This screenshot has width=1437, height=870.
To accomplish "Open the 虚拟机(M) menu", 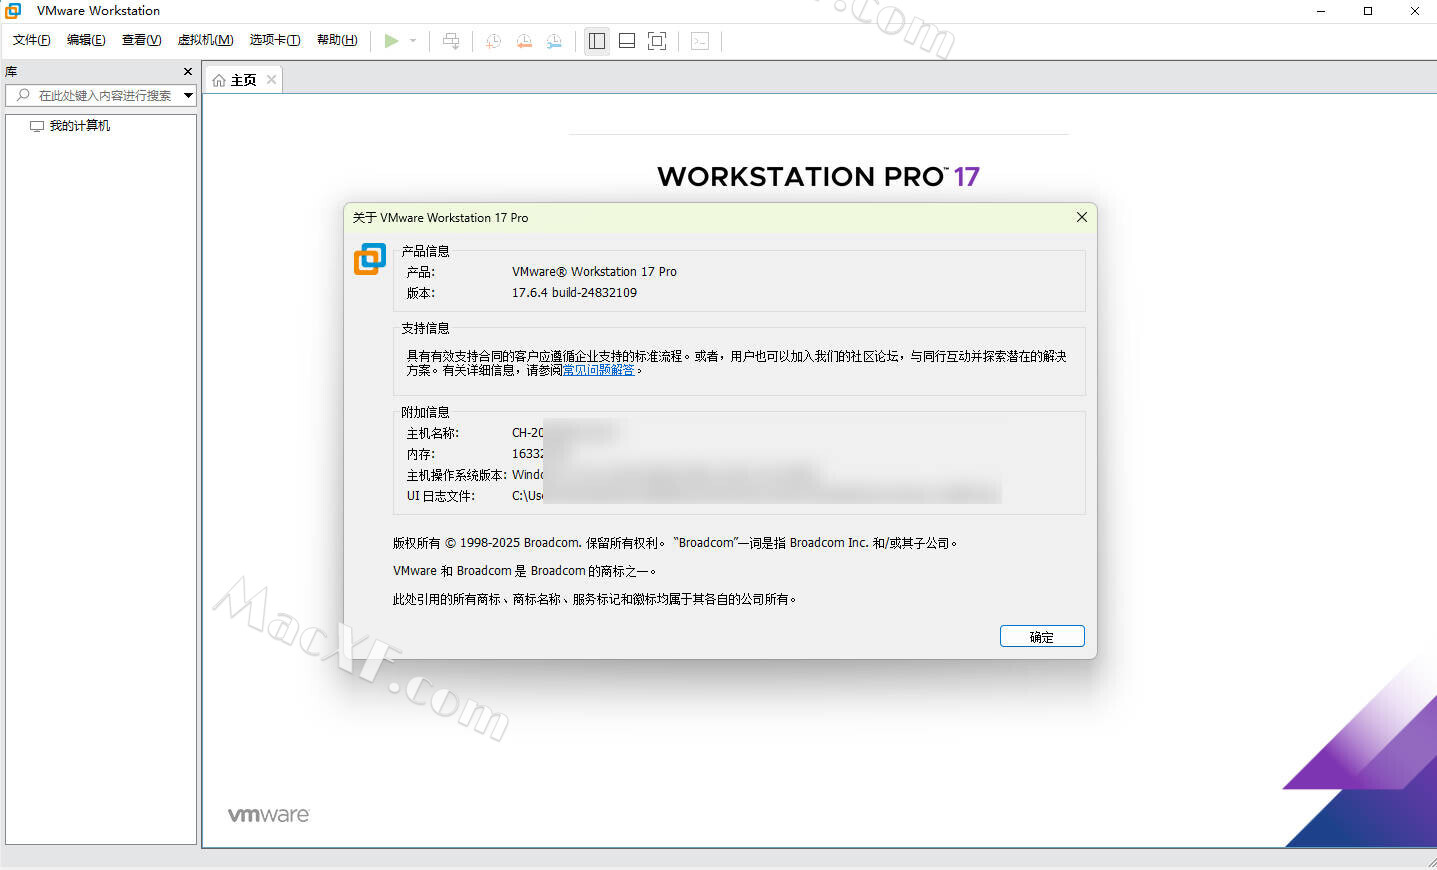I will click(x=205, y=40).
